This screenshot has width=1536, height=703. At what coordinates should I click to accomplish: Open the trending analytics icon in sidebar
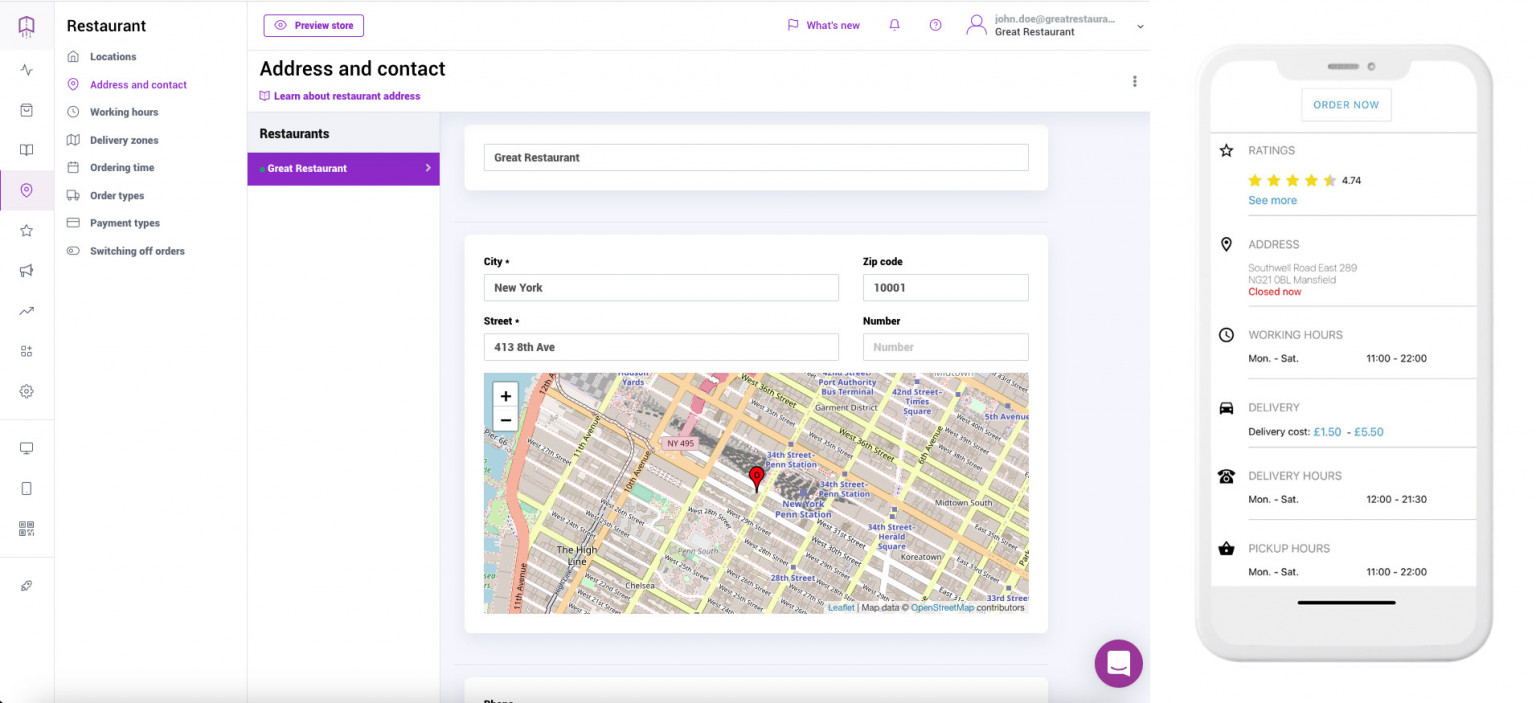click(x=27, y=310)
